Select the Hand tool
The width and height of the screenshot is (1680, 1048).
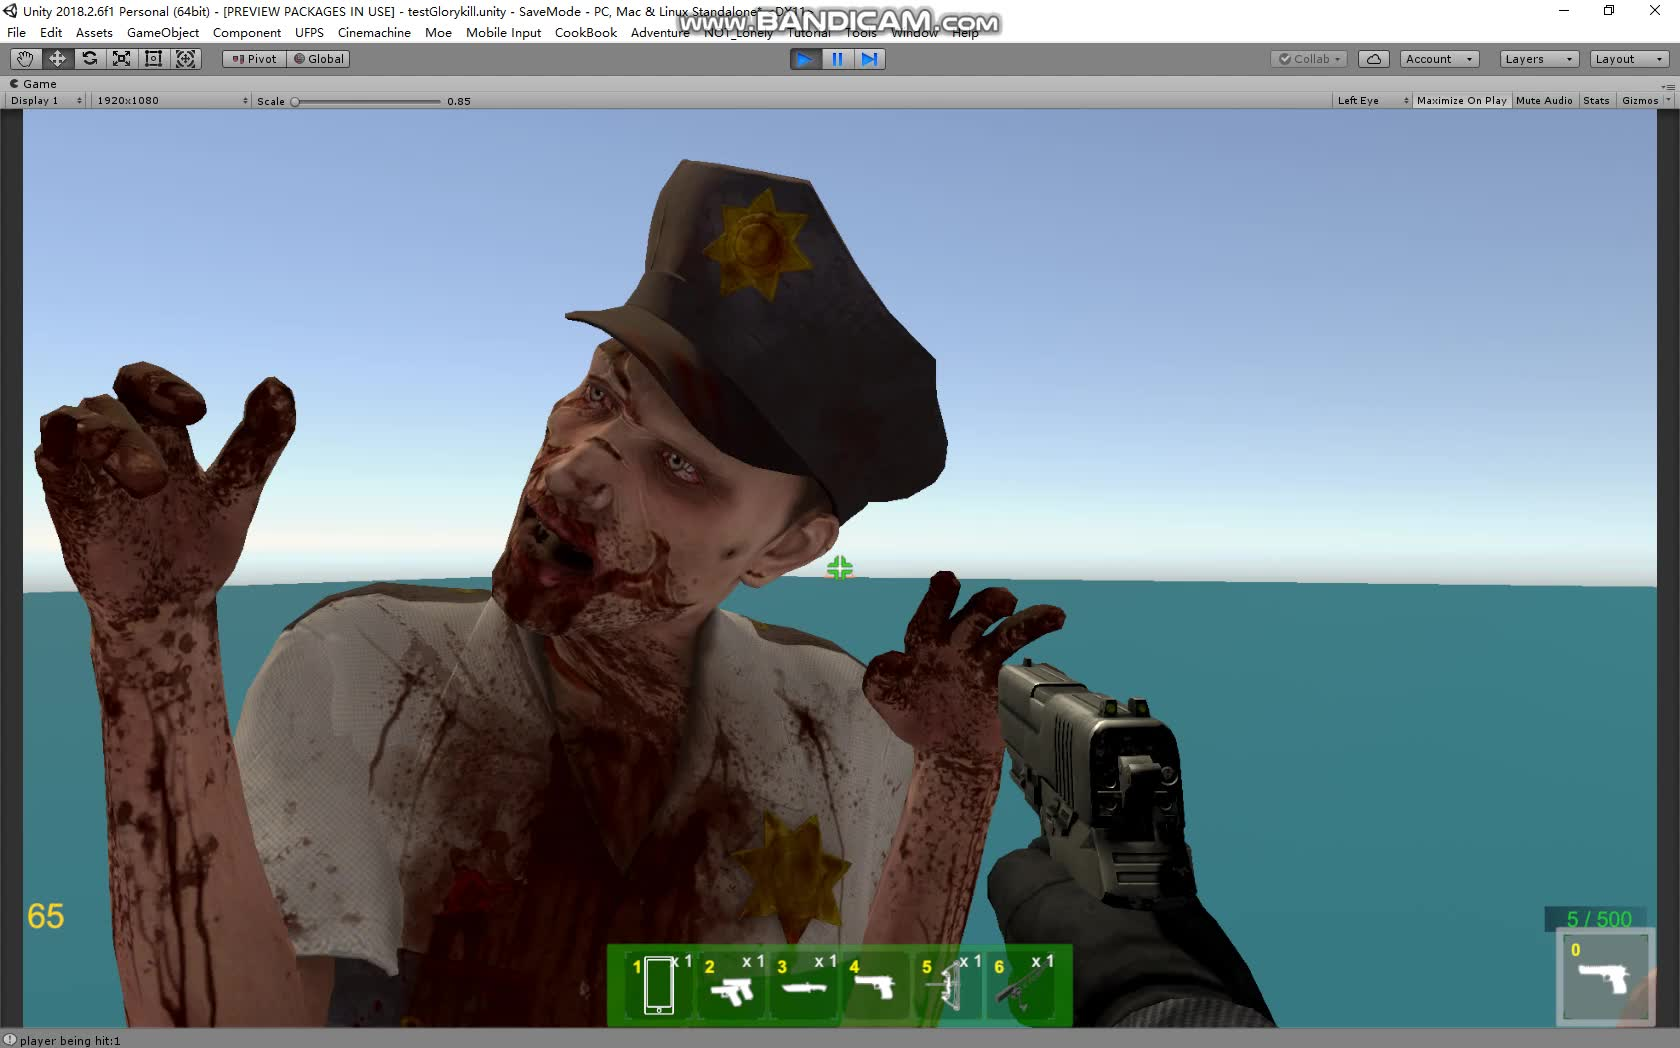click(x=25, y=59)
